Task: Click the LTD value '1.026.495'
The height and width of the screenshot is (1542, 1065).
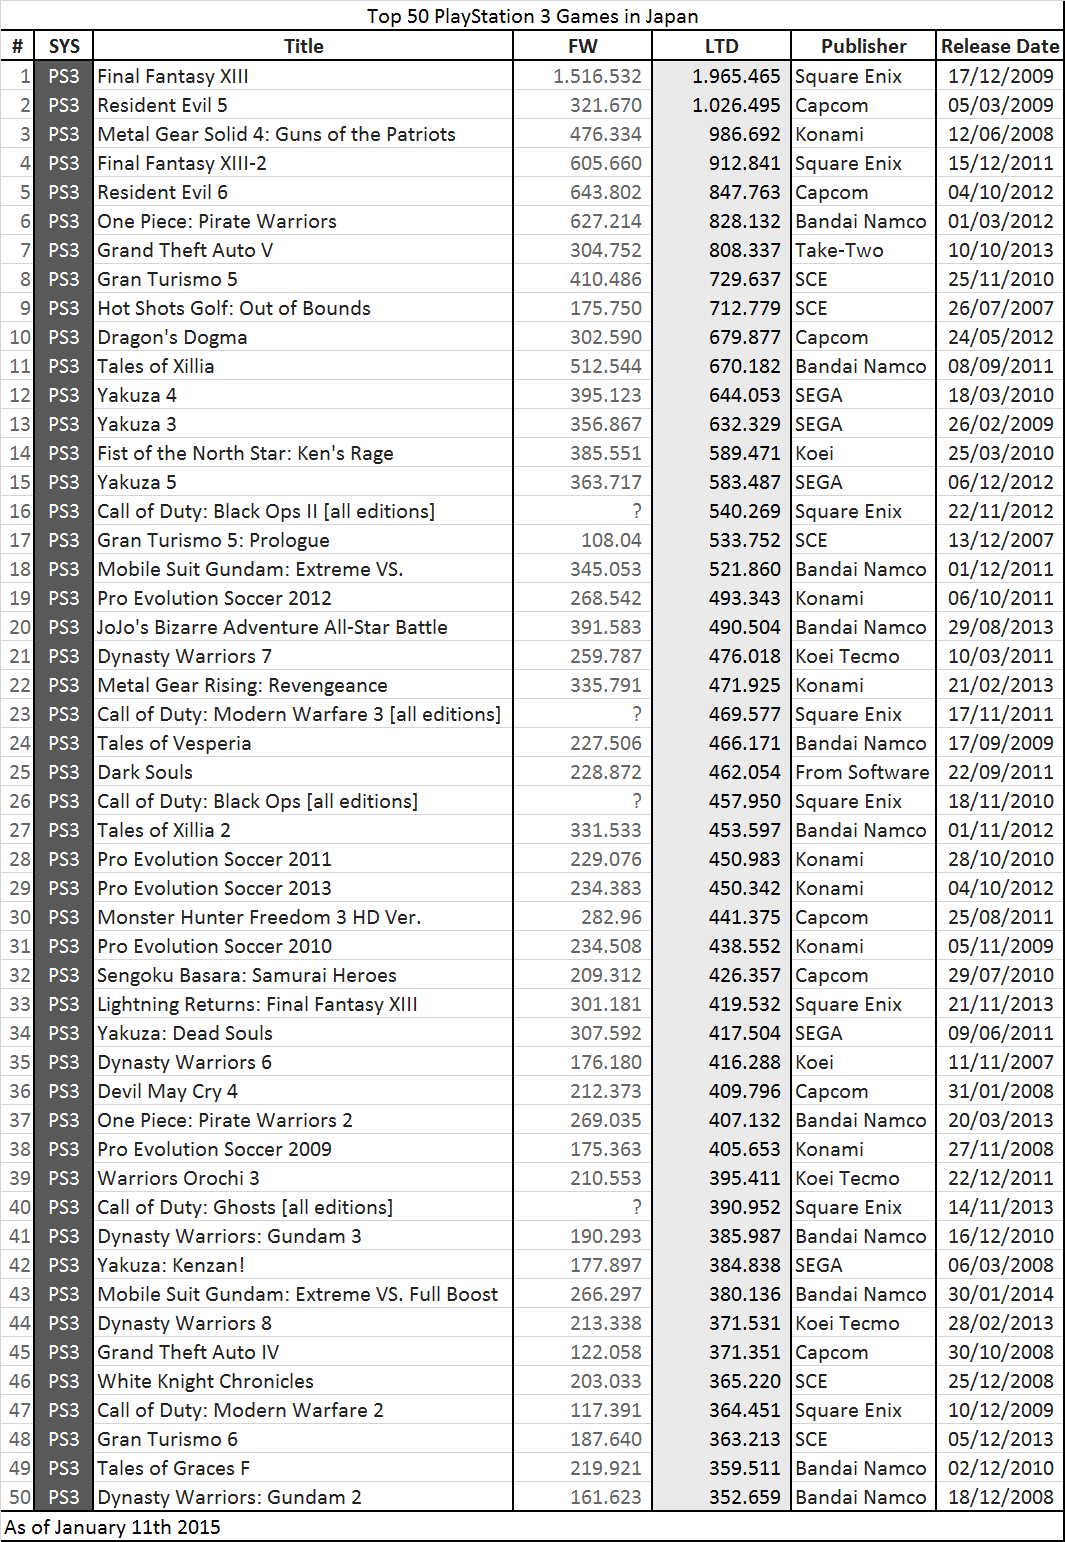Action: coord(721,105)
